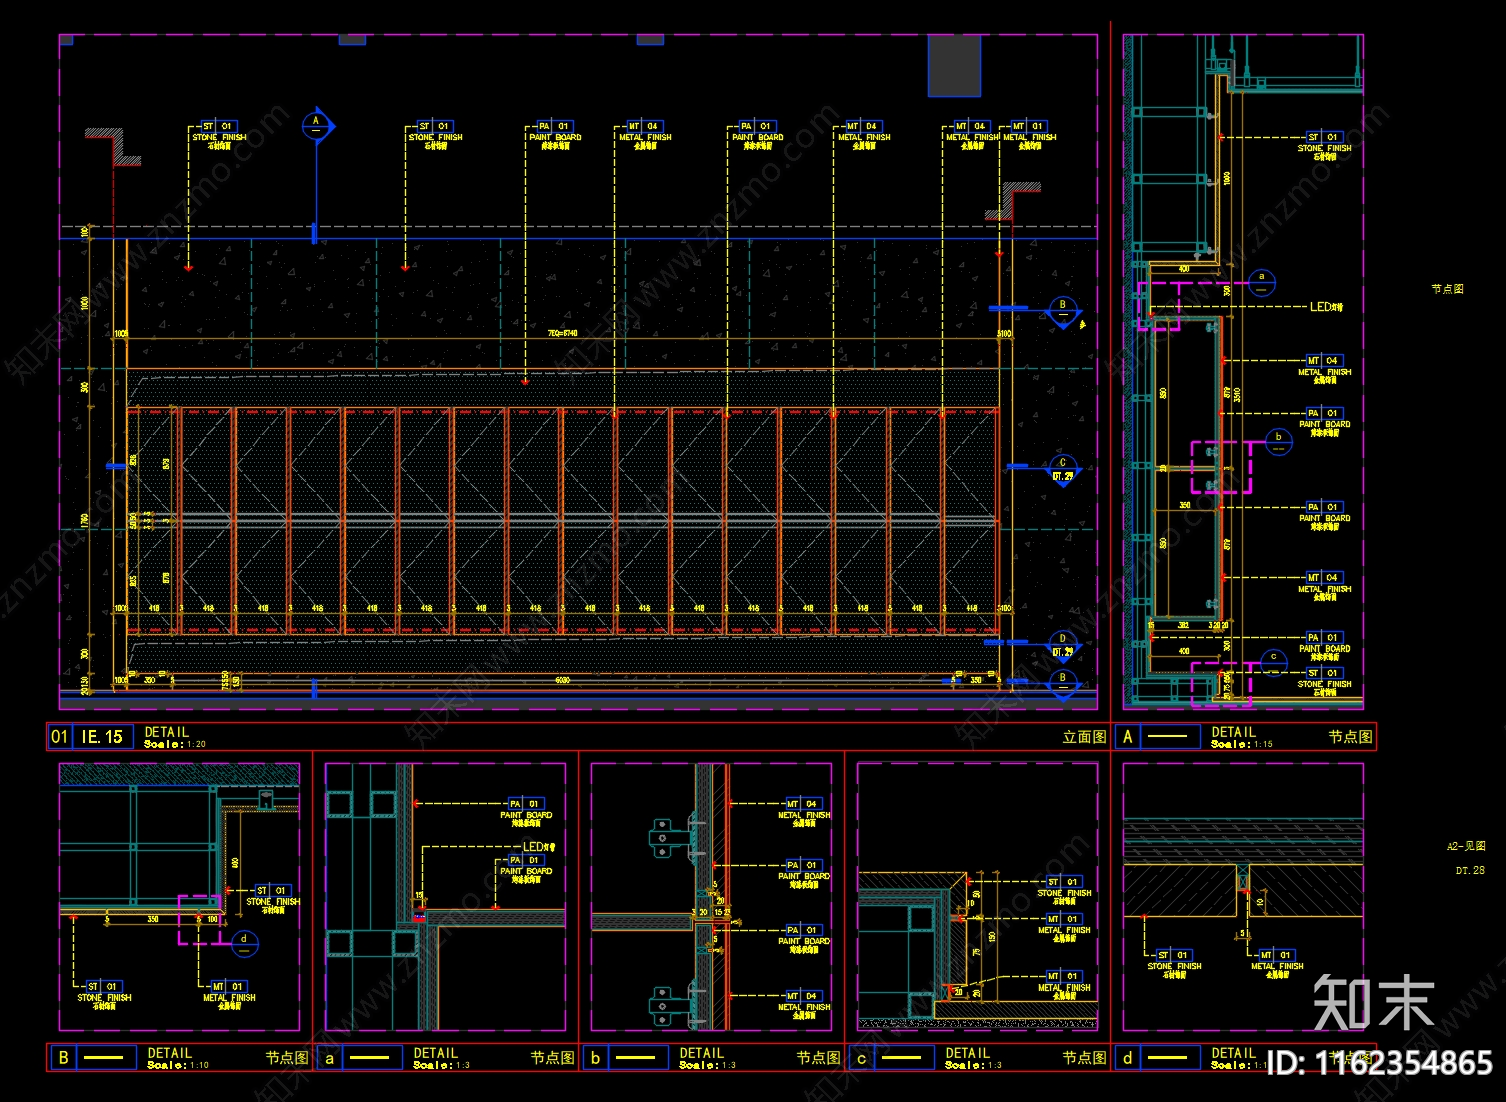Click 'DETAIL Scale 1:10' under detail B
The width and height of the screenshot is (1506, 1102).
click(x=178, y=1059)
